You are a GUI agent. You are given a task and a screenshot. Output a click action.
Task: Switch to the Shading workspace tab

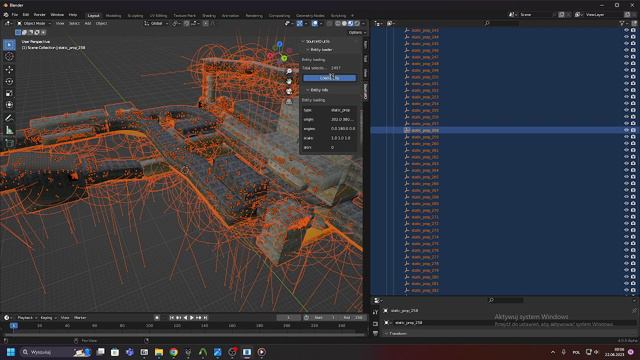point(209,16)
